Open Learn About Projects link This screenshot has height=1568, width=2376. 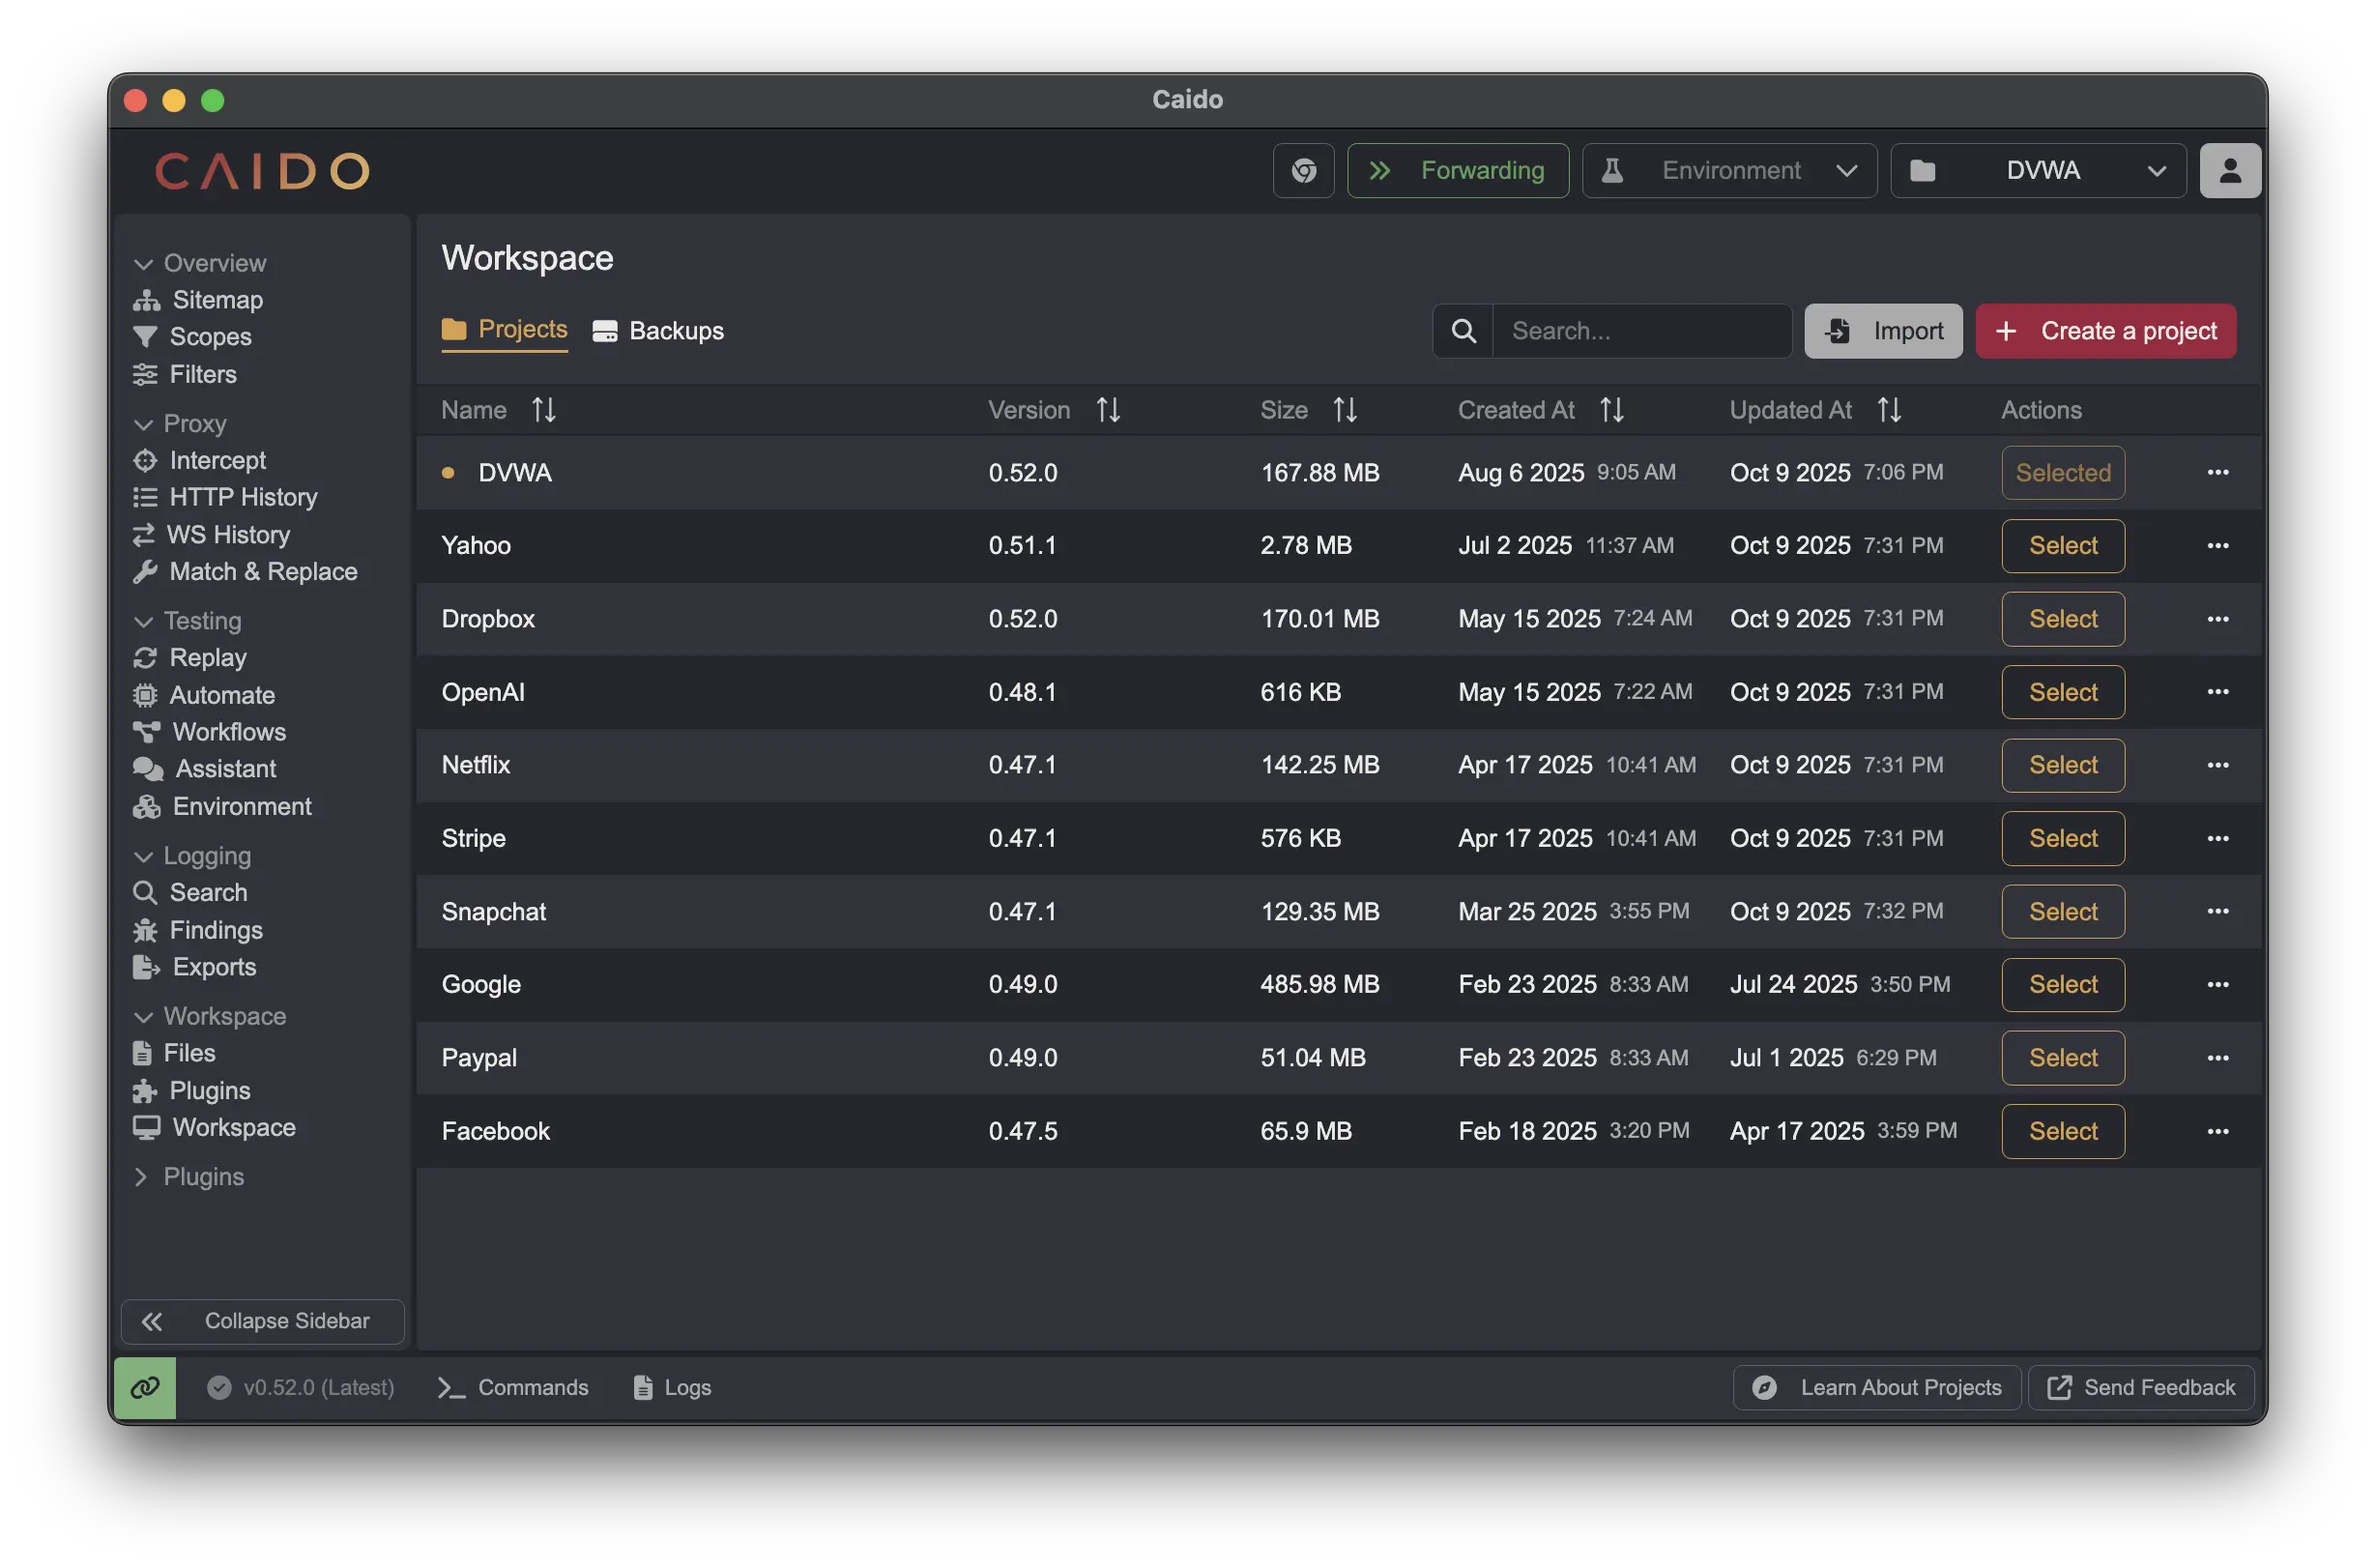point(1877,1388)
